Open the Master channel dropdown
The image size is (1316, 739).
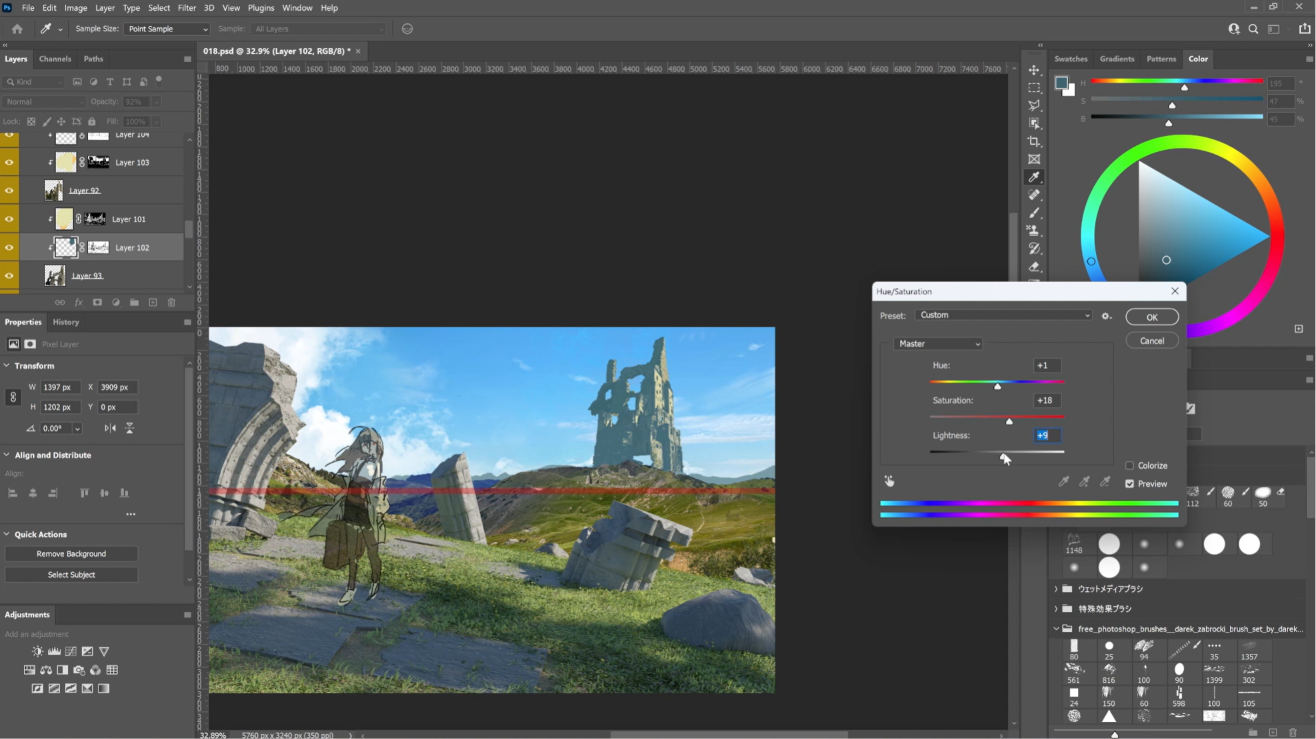(938, 344)
